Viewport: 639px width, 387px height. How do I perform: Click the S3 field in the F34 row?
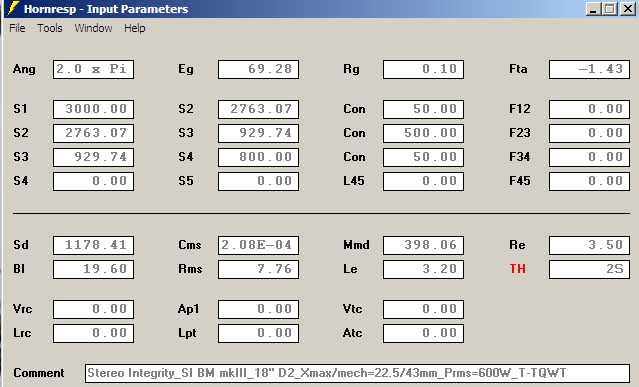[x=93, y=157]
